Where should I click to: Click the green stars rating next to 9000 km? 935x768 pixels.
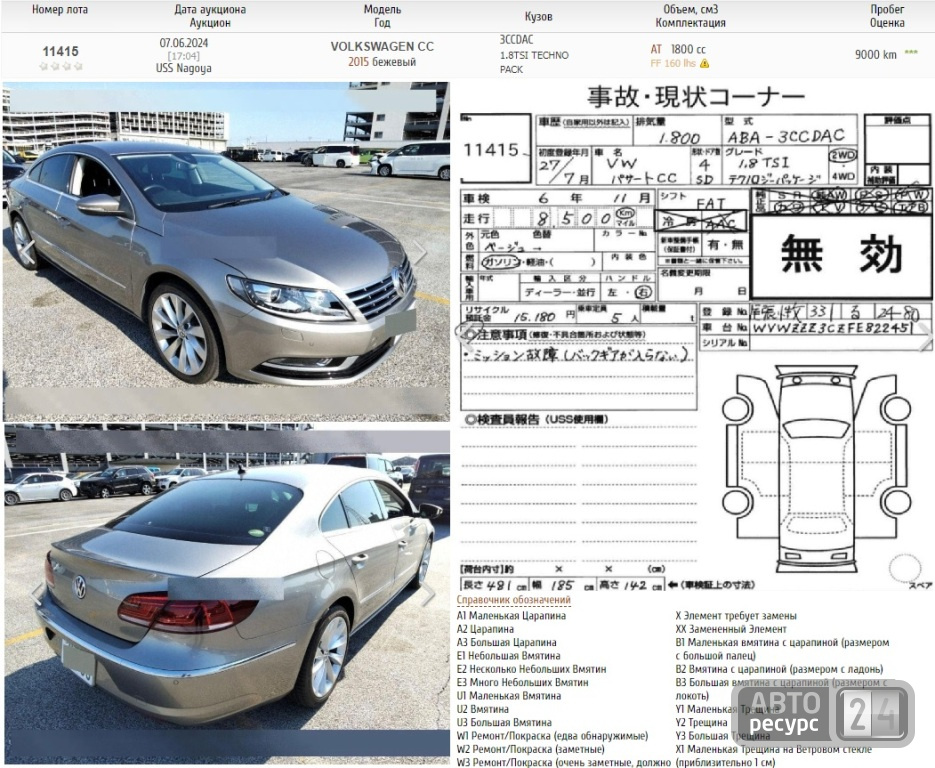[x=911, y=52]
